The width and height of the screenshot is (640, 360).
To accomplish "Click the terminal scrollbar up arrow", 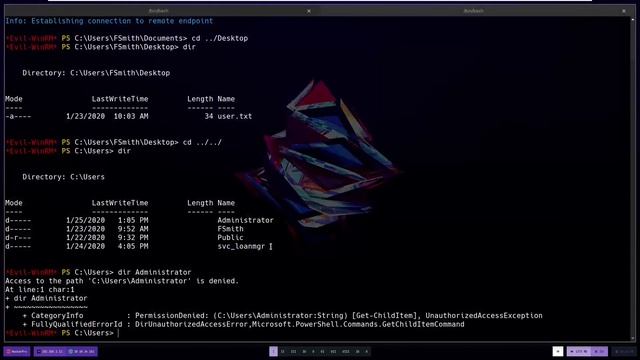I will point(633,19).
